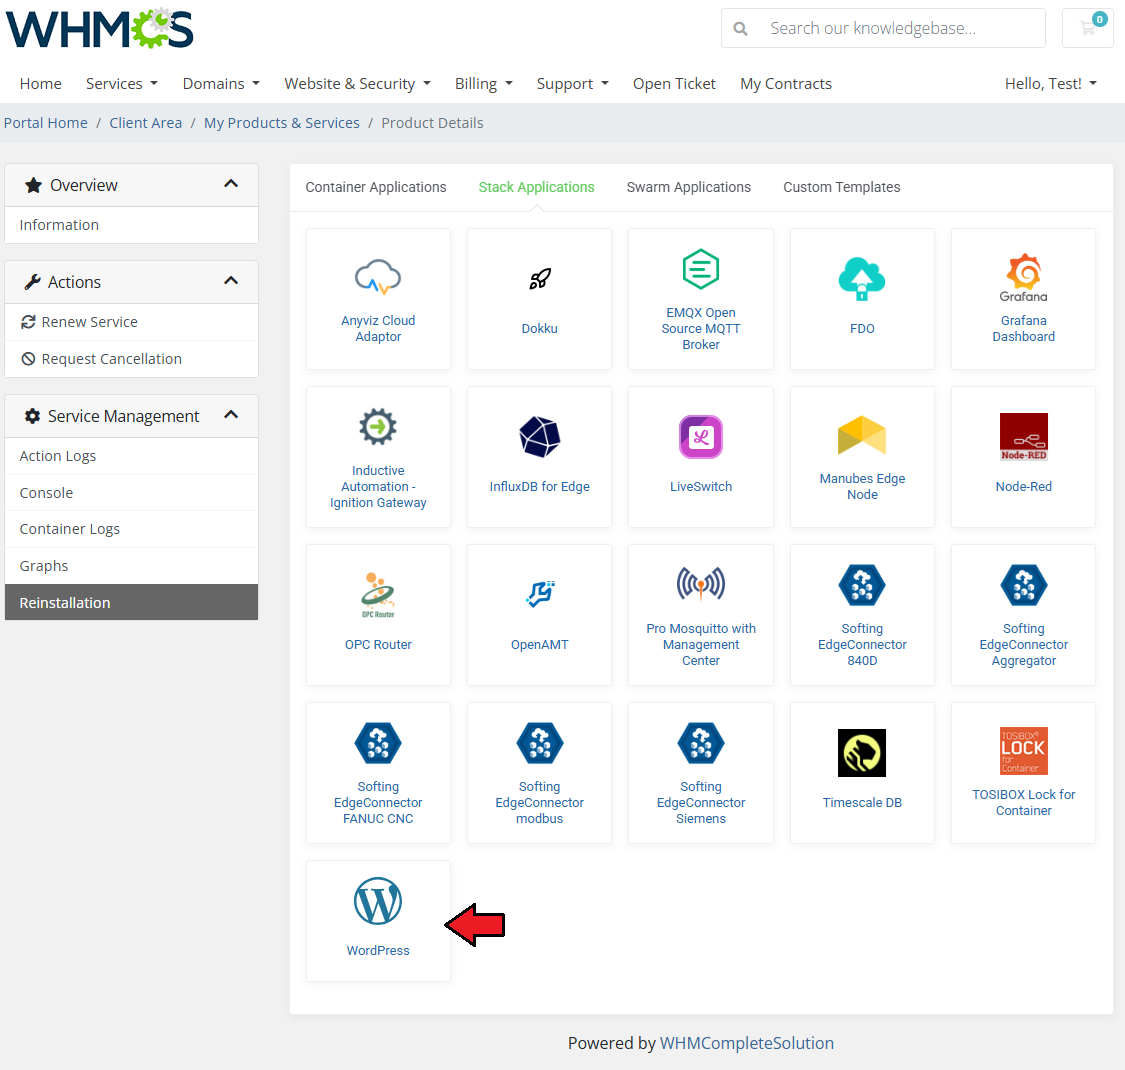The image size is (1125, 1070).
Task: Expand the Domains dropdown menu
Action: point(221,84)
